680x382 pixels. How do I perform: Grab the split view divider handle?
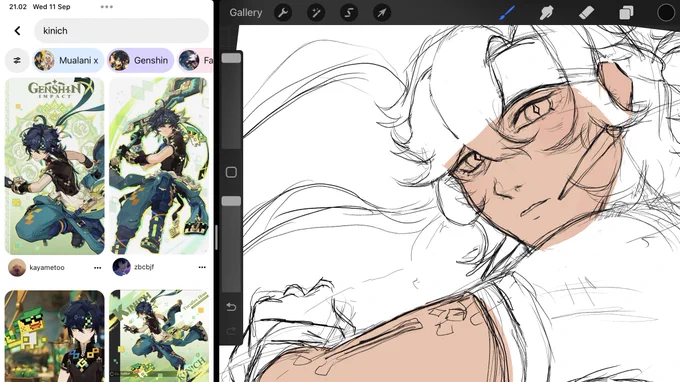coord(216,238)
